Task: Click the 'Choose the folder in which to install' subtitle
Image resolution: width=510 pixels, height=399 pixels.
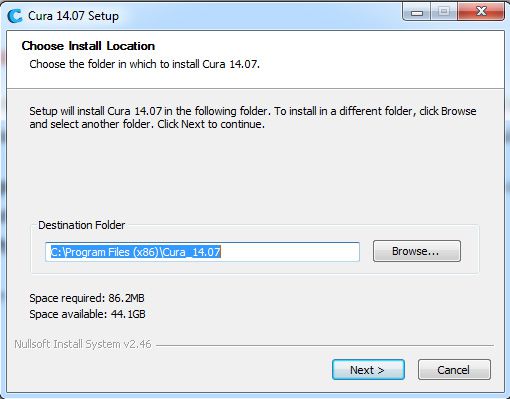Action: [144, 64]
